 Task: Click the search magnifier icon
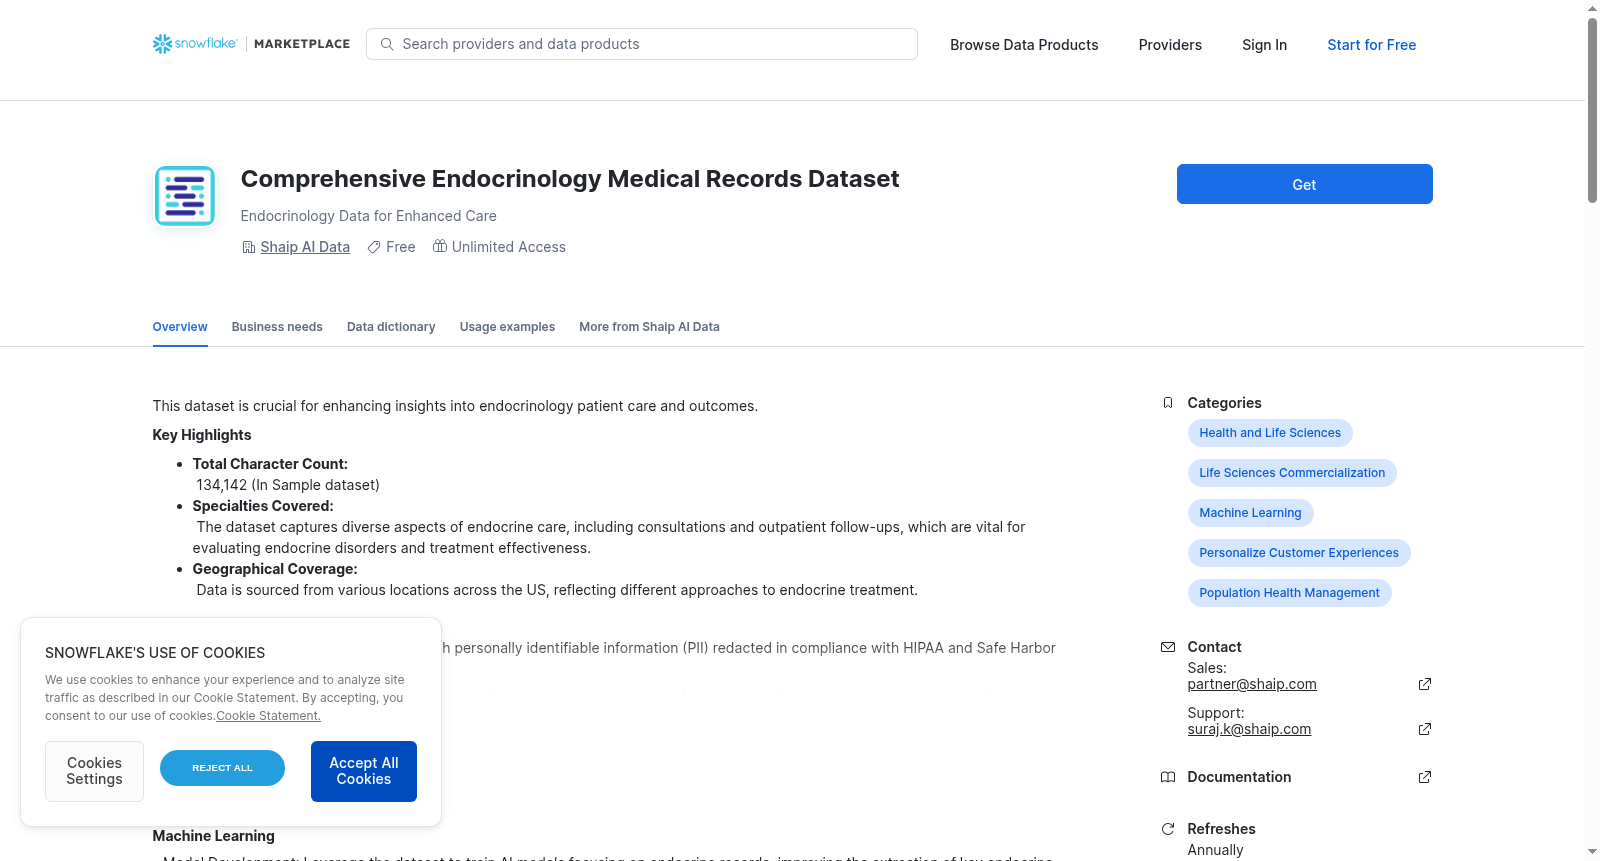387,44
